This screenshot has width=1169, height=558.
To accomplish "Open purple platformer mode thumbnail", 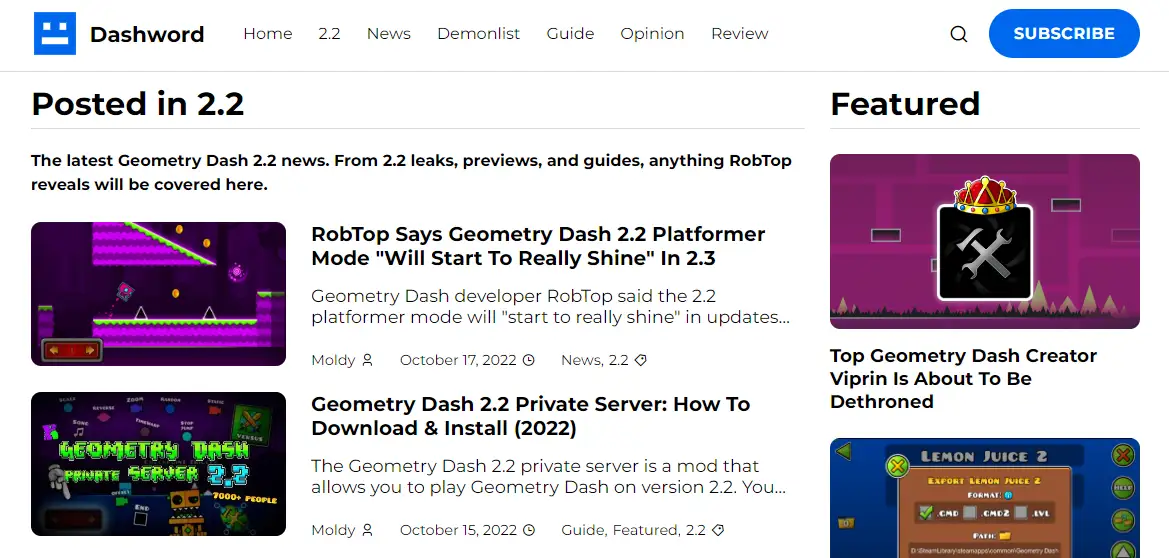I will tap(158, 294).
